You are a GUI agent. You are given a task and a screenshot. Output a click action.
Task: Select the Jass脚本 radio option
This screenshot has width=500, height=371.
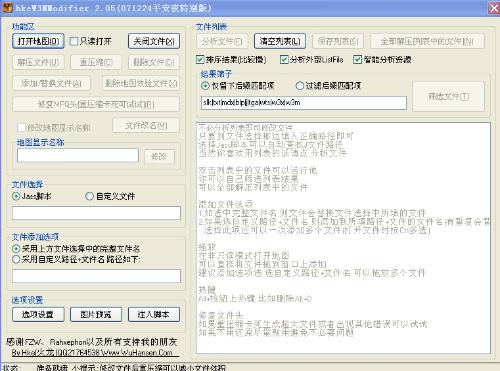(x=16, y=196)
